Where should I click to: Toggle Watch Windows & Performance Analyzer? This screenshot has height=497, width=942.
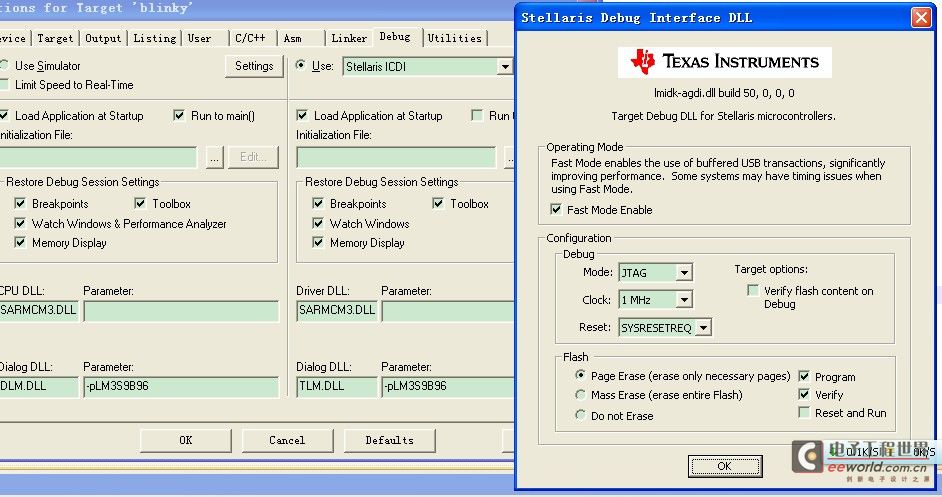pyautogui.click(x=20, y=223)
